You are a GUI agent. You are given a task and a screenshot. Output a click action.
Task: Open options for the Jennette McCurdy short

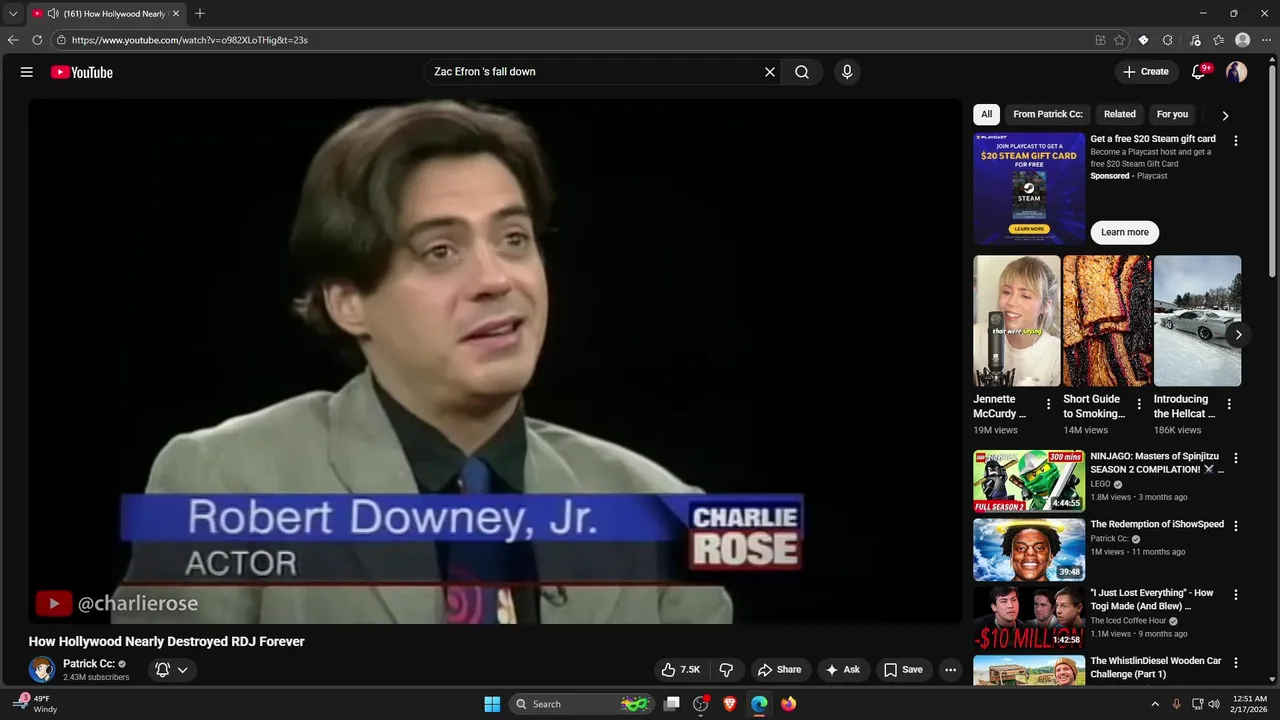click(x=1048, y=405)
